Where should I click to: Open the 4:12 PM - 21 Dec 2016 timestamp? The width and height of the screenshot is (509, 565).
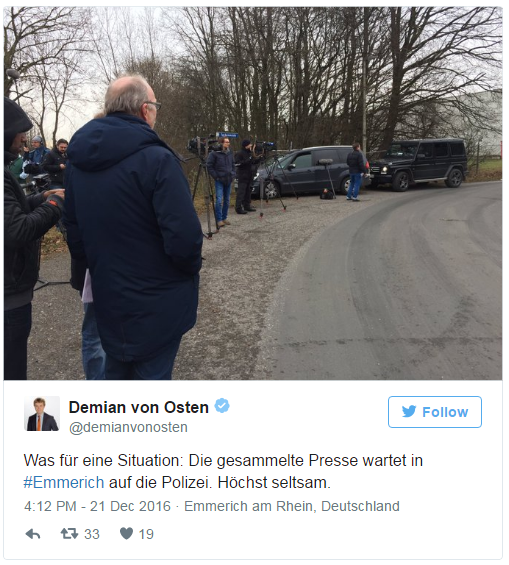coord(97,506)
